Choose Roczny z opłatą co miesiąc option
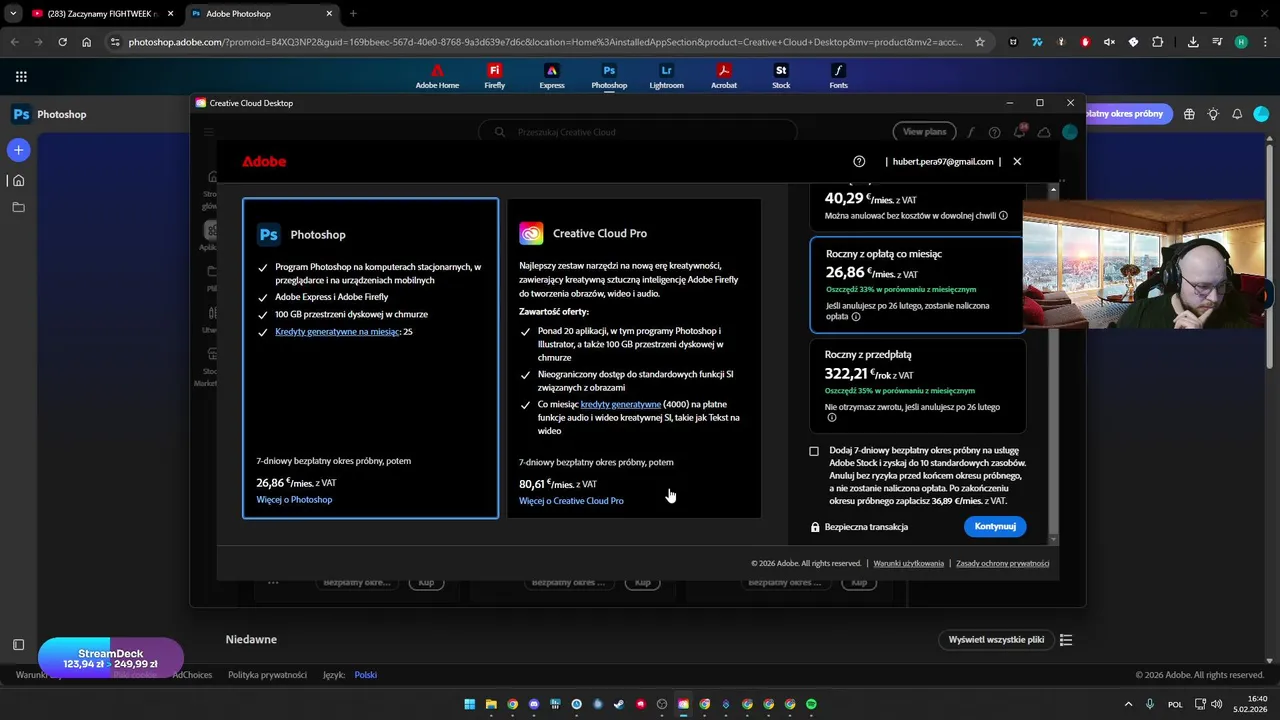 click(917, 284)
